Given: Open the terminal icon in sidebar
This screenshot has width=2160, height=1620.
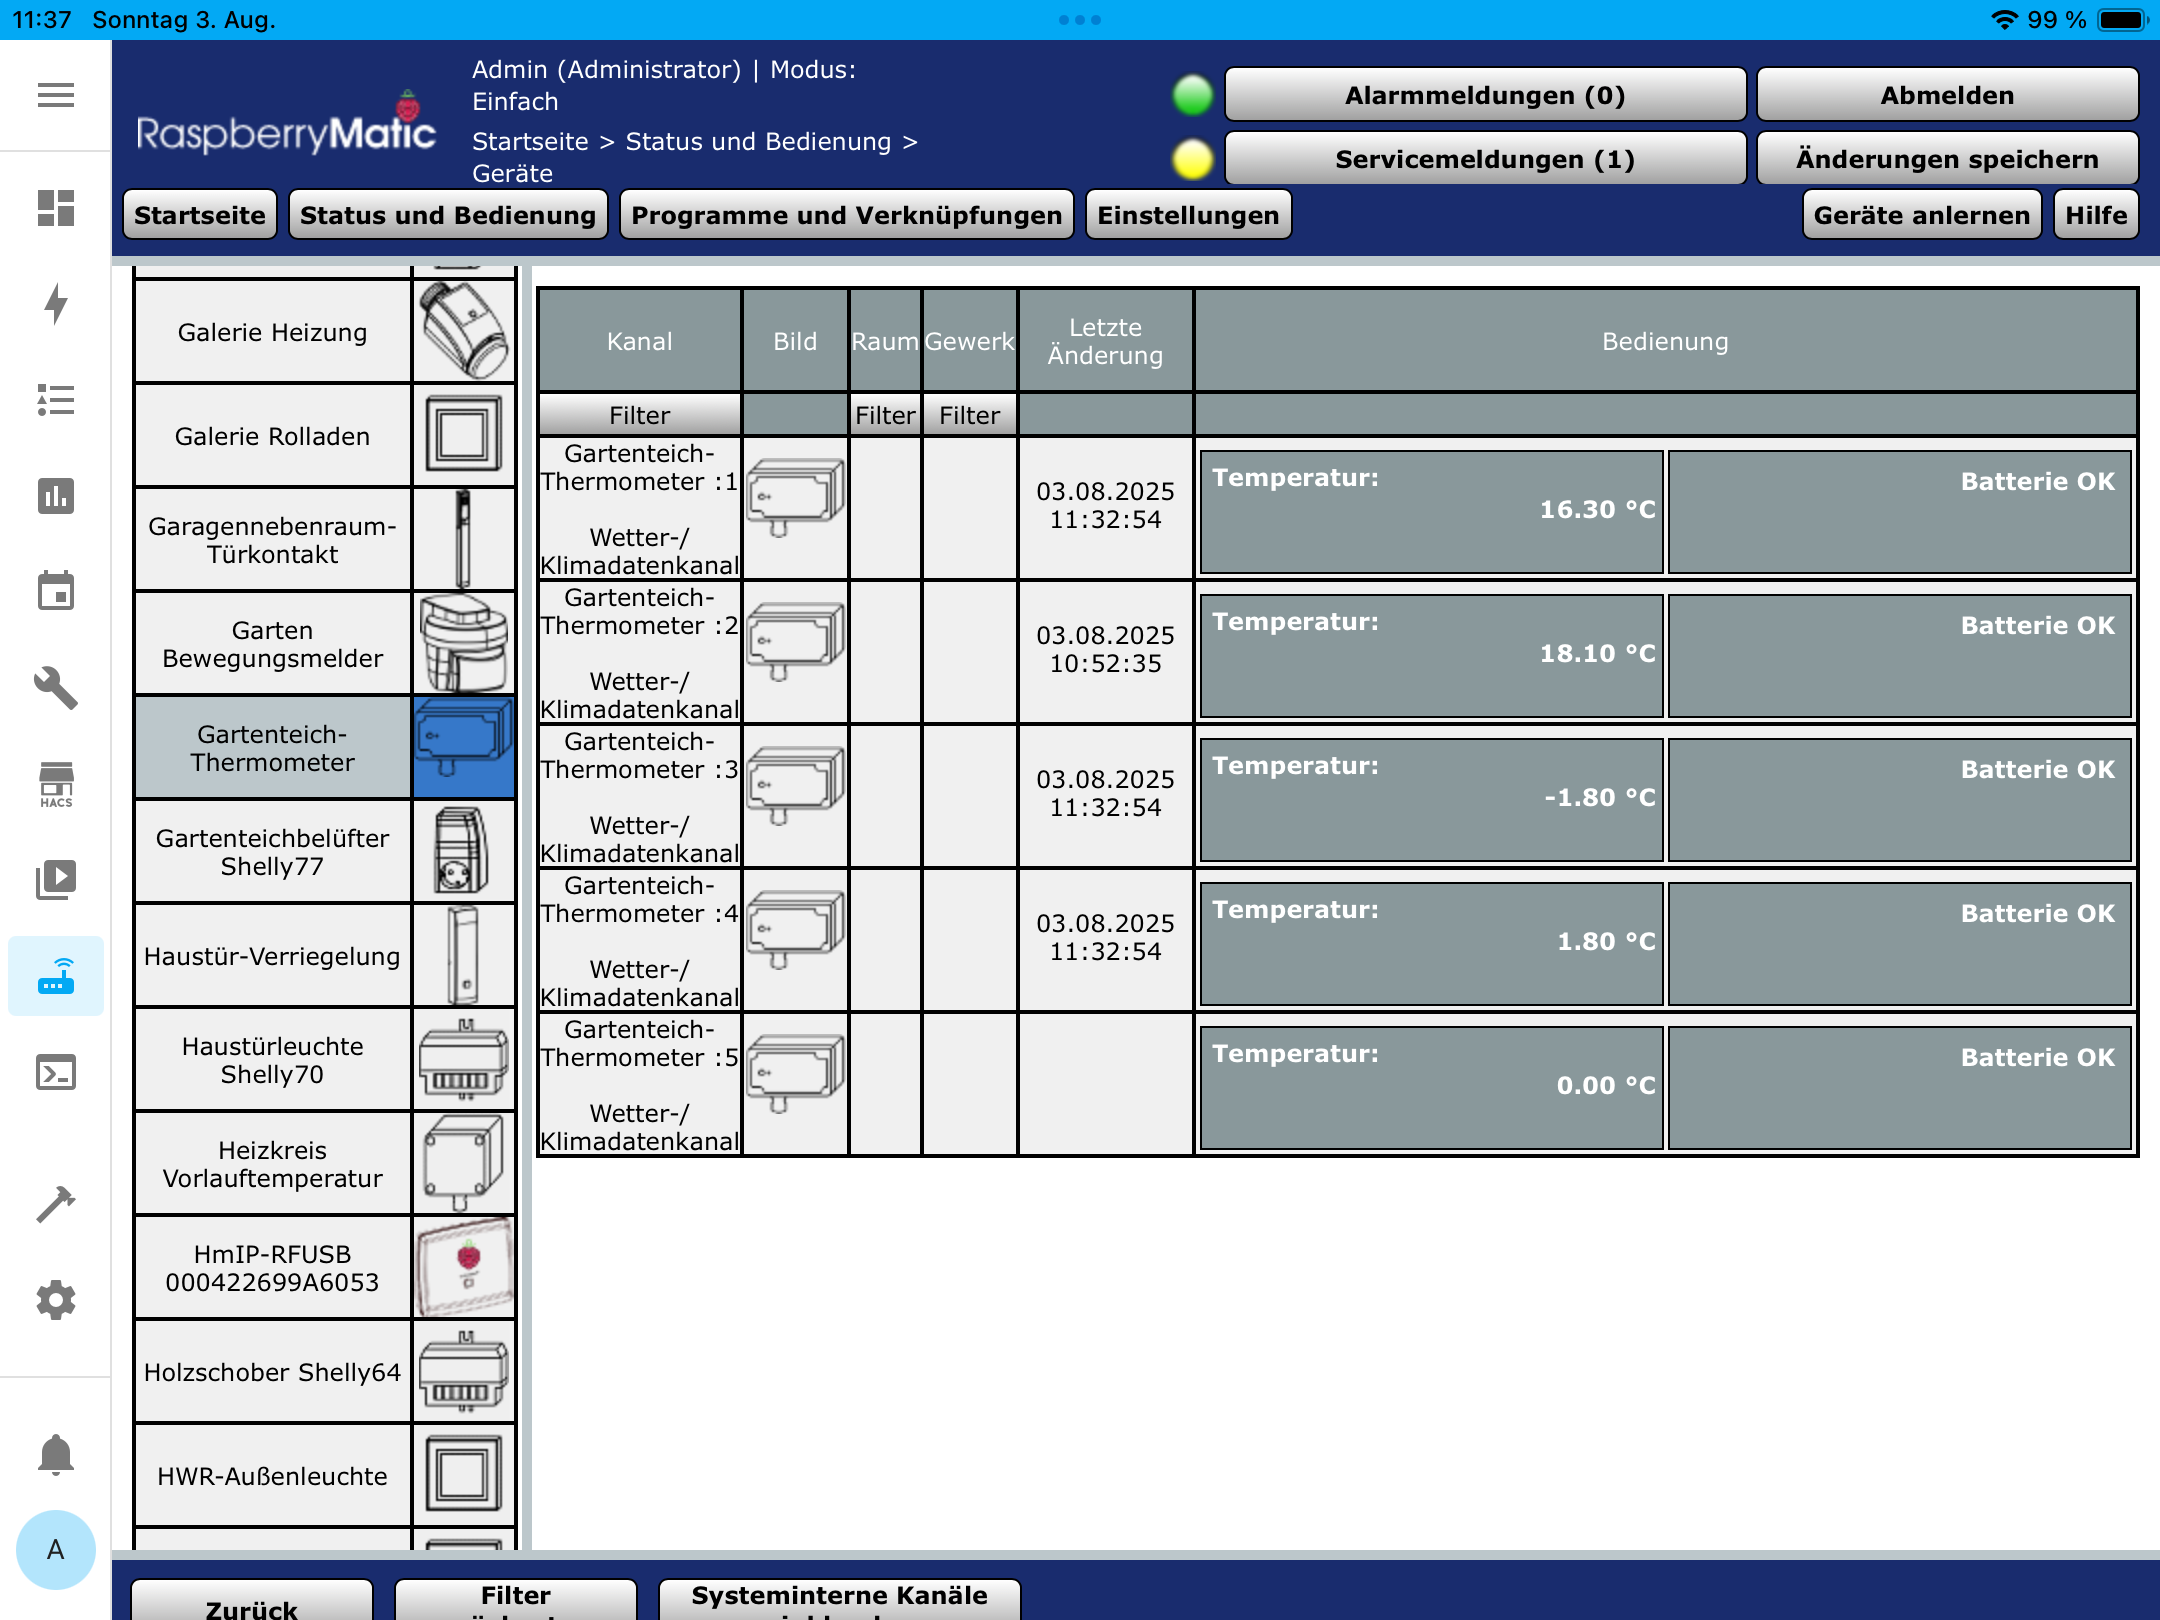Looking at the screenshot, I should tap(55, 1072).
